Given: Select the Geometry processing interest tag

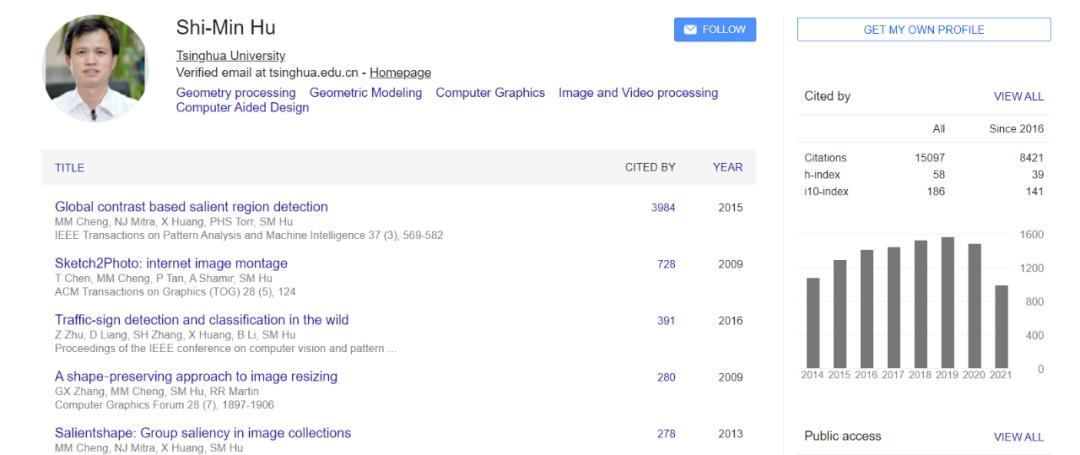Looking at the screenshot, I should (236, 93).
